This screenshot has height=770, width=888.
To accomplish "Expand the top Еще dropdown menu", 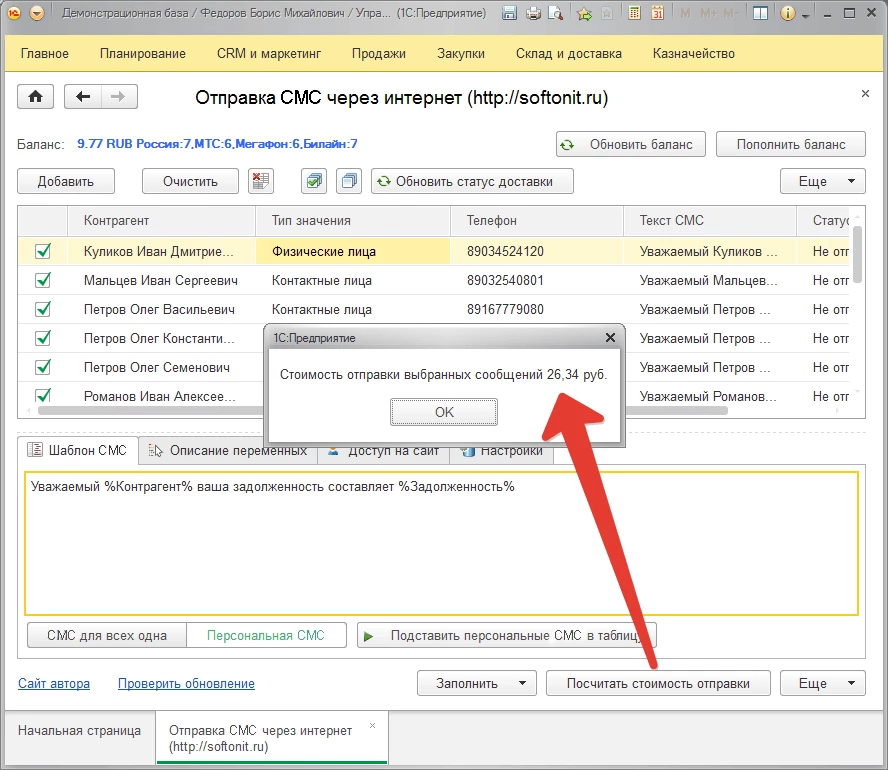I will [822, 181].
